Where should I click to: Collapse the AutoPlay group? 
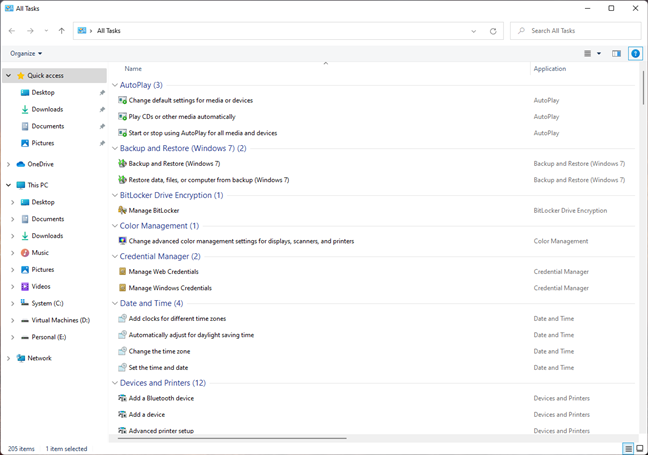[114, 85]
